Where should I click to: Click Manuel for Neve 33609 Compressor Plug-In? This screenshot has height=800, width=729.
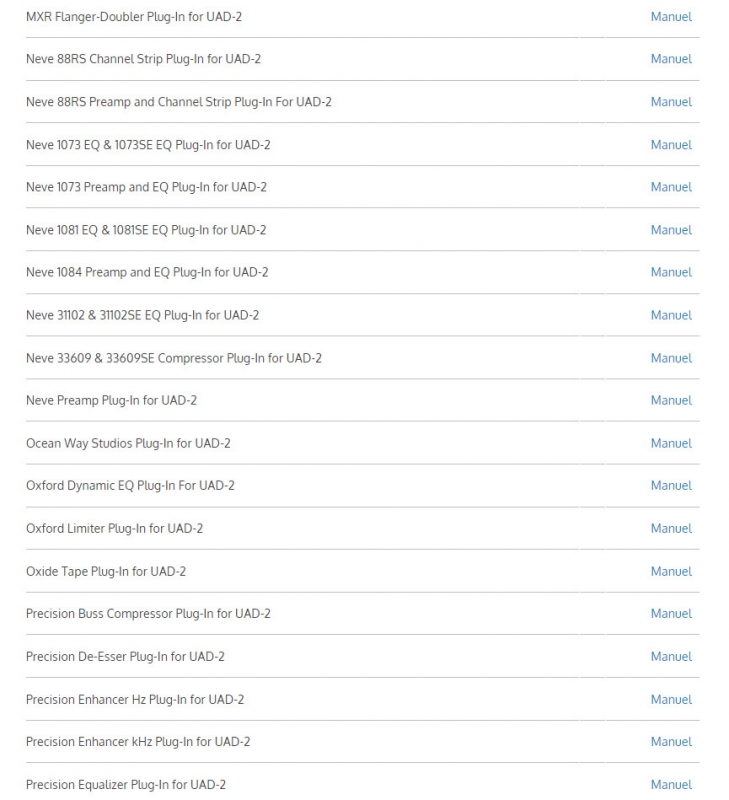pyautogui.click(x=670, y=358)
